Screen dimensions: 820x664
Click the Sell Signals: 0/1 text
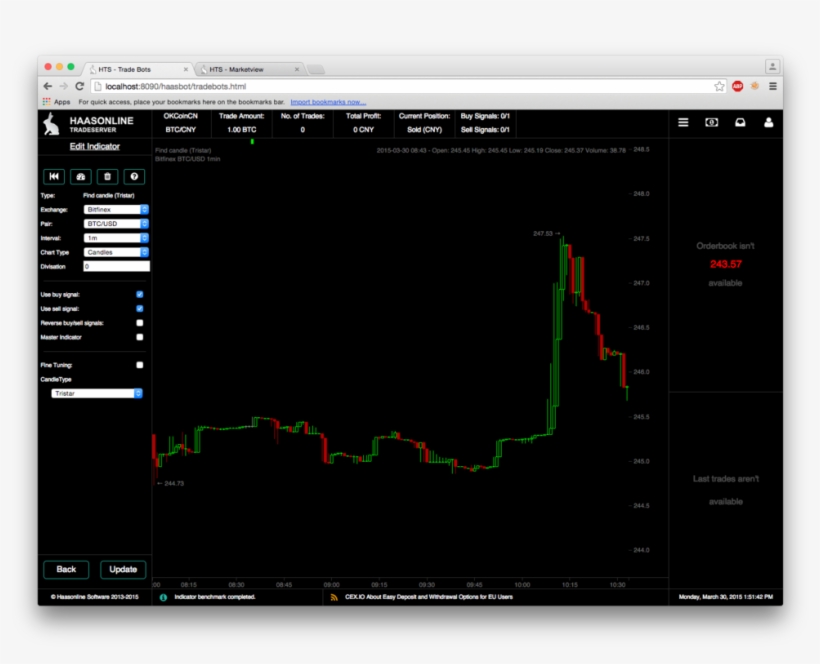(x=485, y=130)
